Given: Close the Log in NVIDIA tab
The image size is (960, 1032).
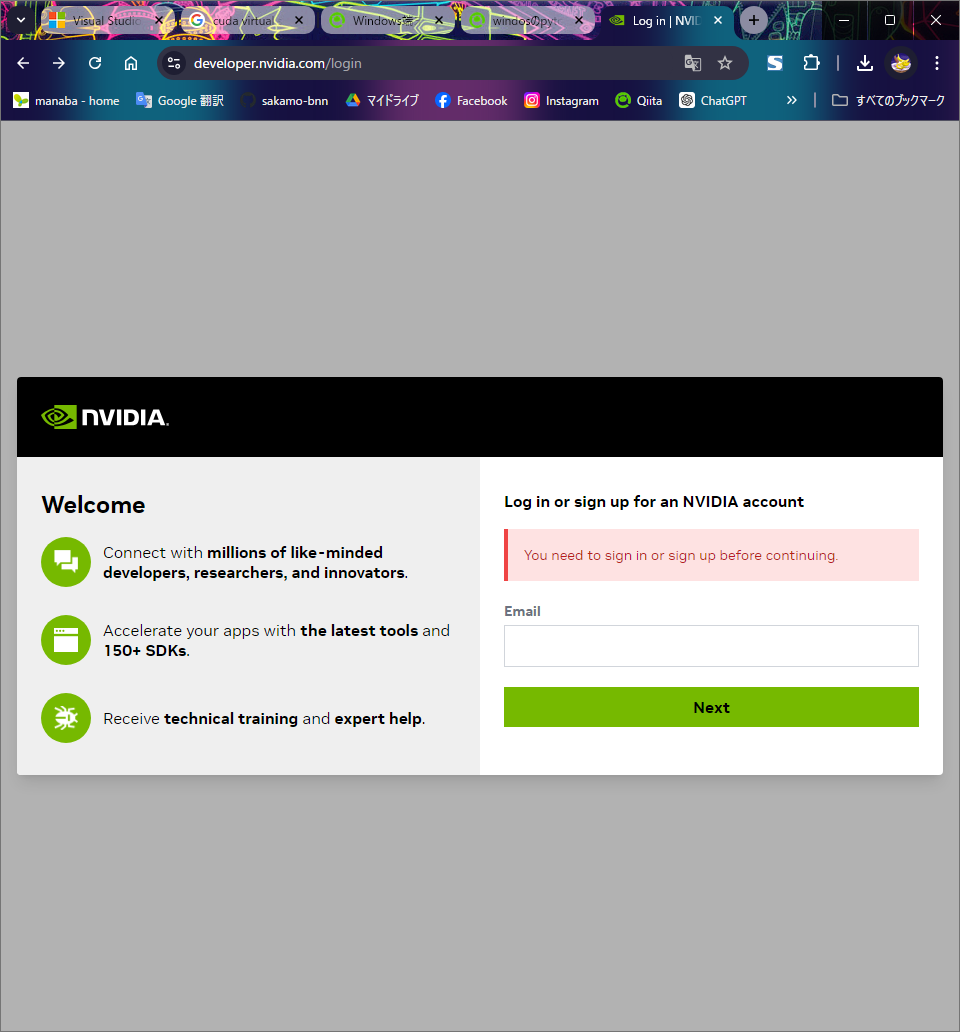Looking at the screenshot, I should [718, 20].
